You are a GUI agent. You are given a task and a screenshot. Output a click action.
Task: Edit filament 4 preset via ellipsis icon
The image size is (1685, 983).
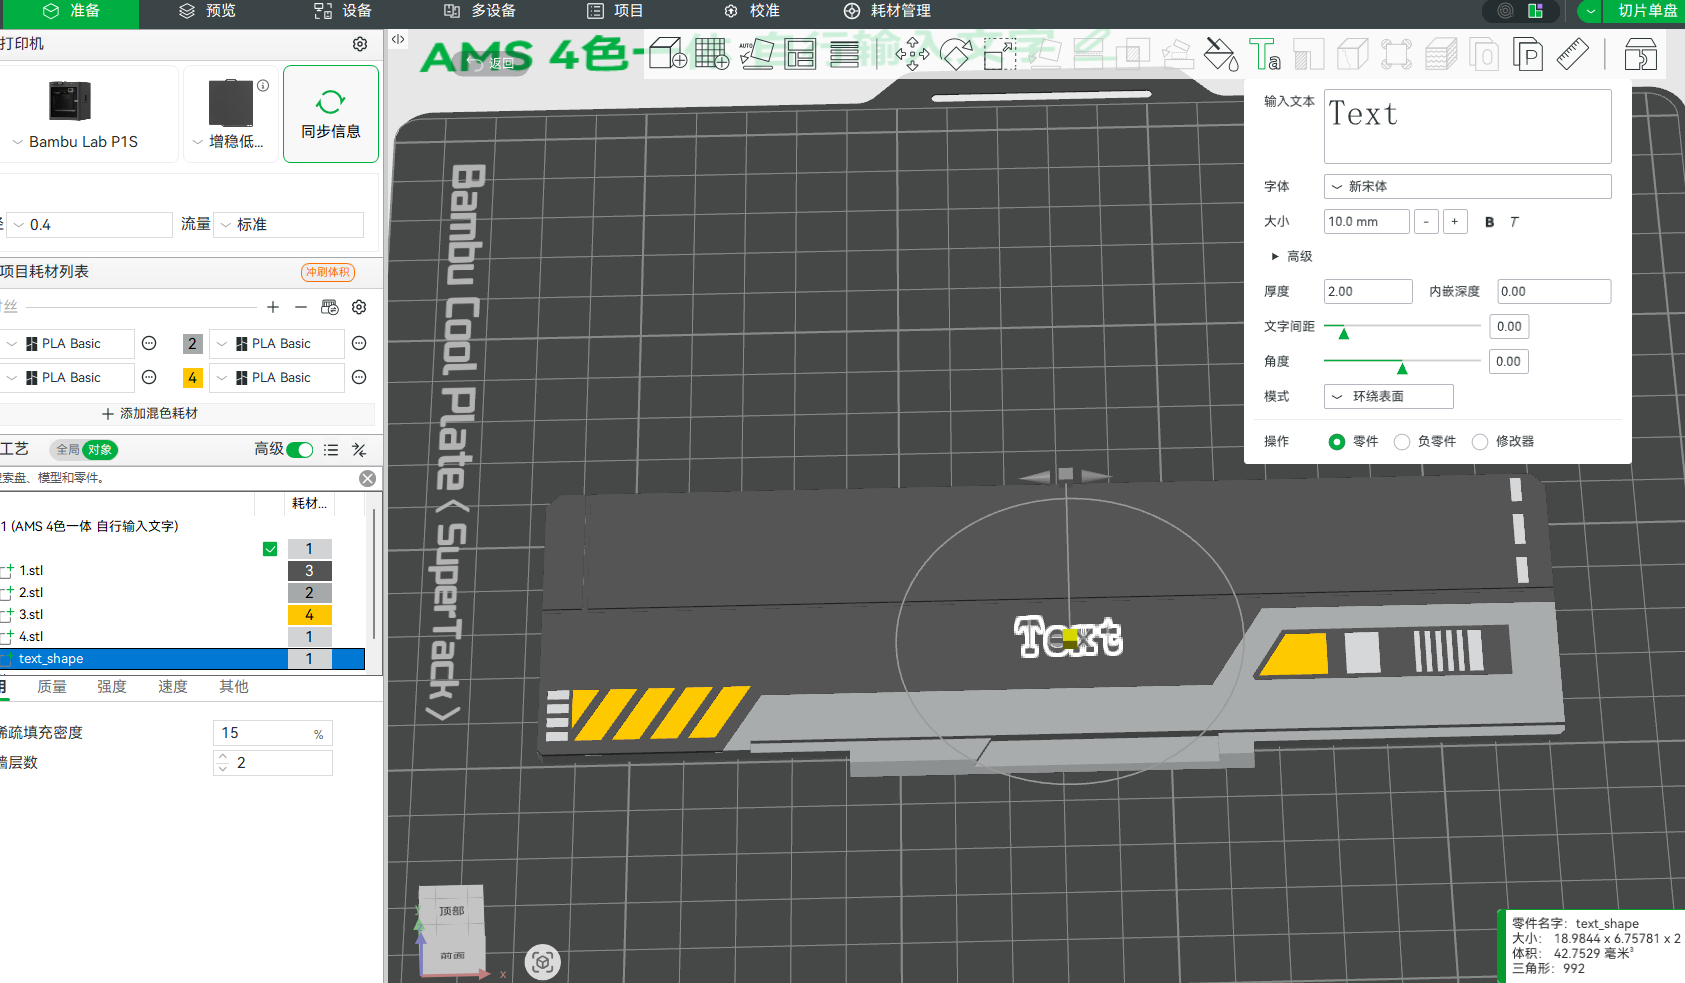click(360, 377)
